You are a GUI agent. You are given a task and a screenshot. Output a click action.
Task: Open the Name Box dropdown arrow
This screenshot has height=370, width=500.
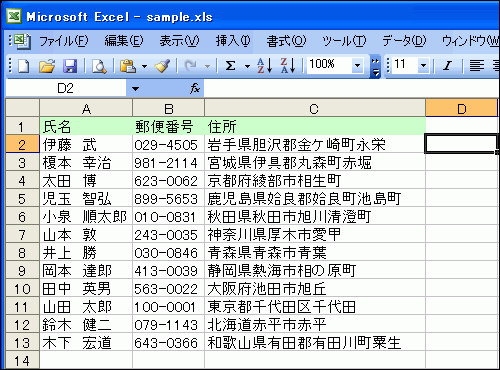135,89
